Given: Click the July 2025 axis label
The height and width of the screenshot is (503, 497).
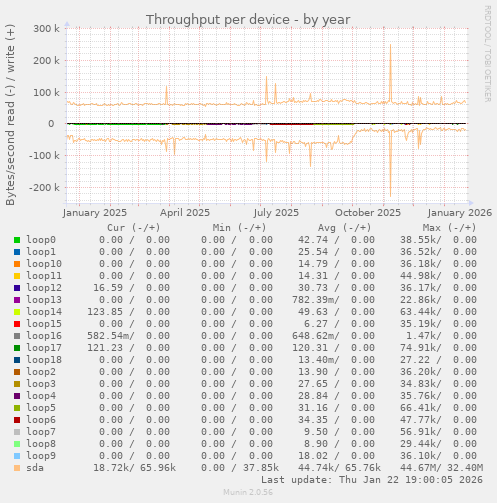Looking at the screenshot, I should (x=276, y=213).
